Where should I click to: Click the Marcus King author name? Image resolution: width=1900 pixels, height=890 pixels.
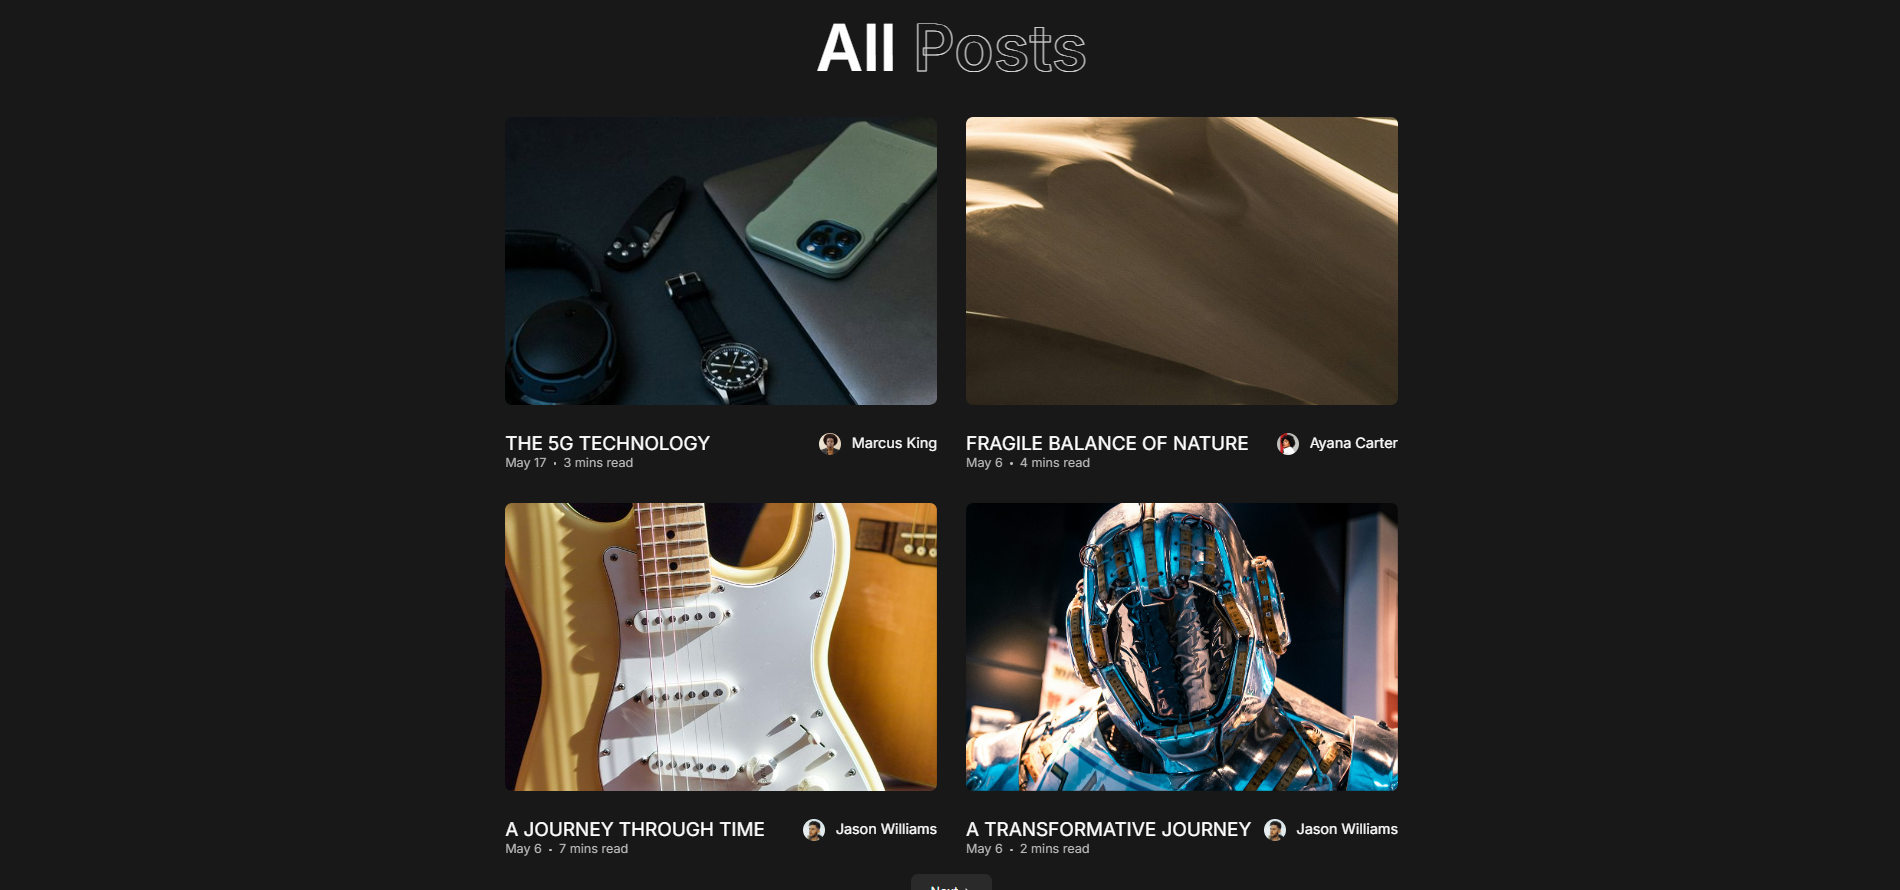click(894, 443)
